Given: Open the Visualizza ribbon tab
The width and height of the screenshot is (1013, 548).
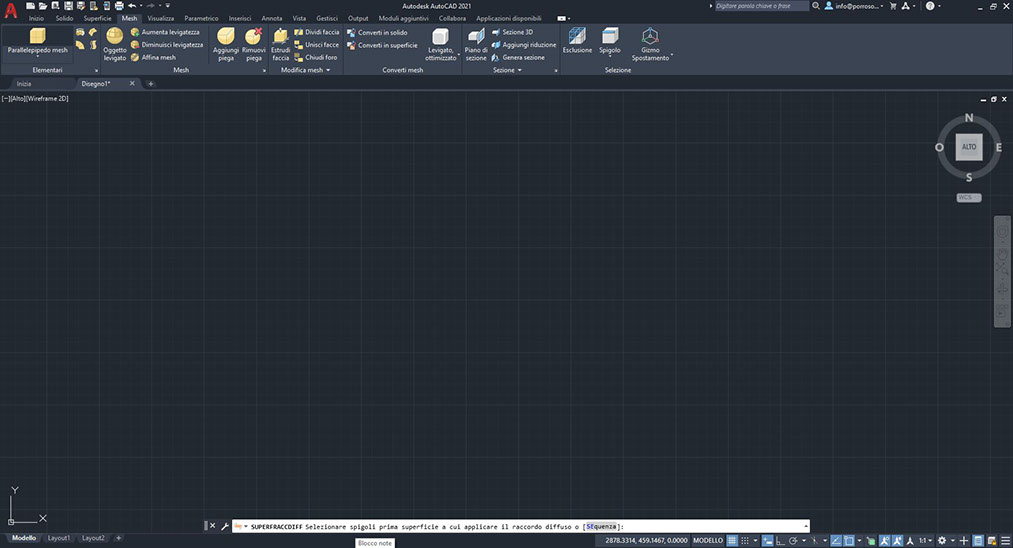Looking at the screenshot, I should [160, 18].
